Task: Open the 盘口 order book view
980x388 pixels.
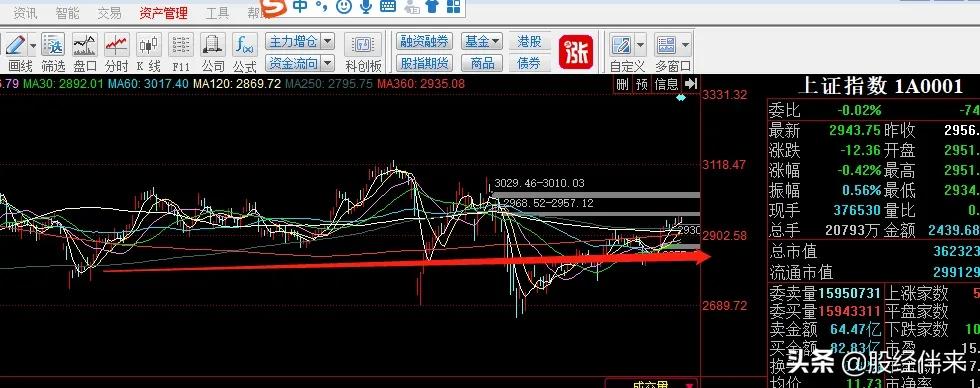Action: click(x=85, y=45)
